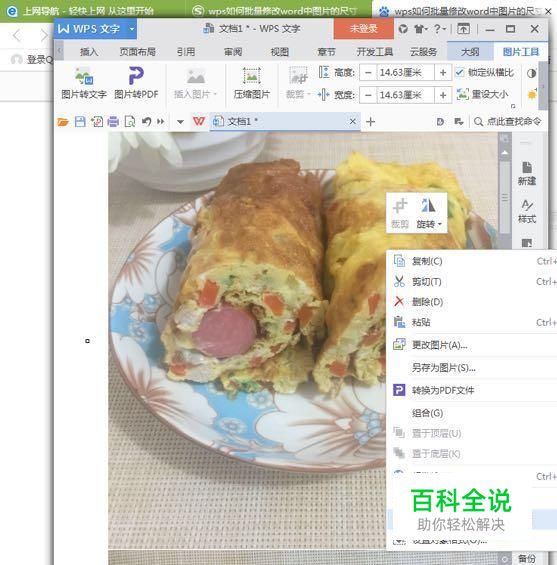Click the 裁剪 ribbon icon

(x=298, y=76)
